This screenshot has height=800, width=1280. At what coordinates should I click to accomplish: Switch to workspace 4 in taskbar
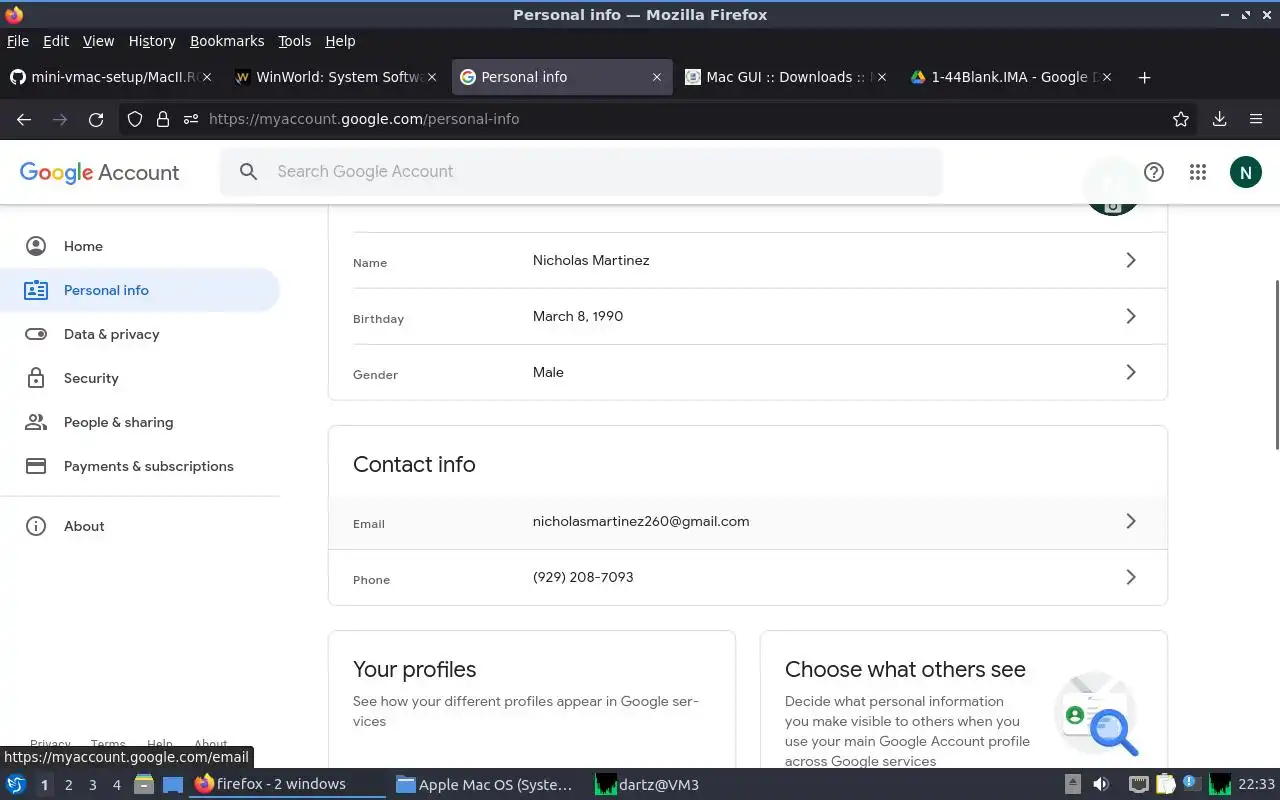[x=116, y=785]
